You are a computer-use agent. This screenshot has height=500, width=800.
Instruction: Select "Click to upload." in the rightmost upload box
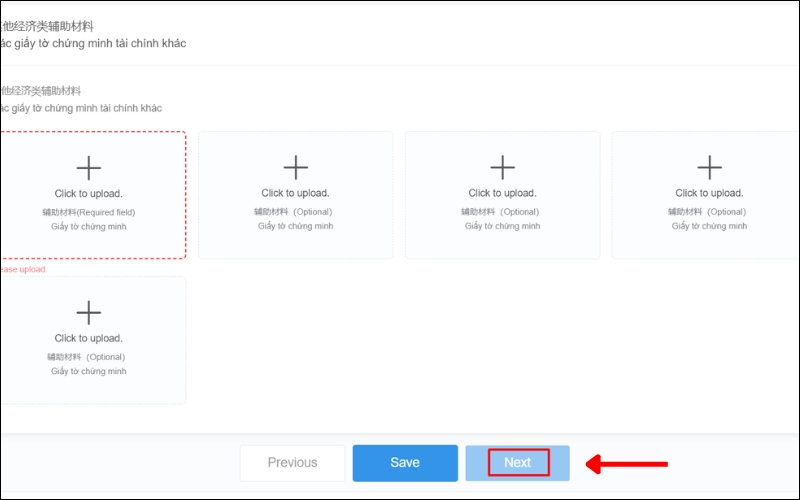(x=709, y=193)
